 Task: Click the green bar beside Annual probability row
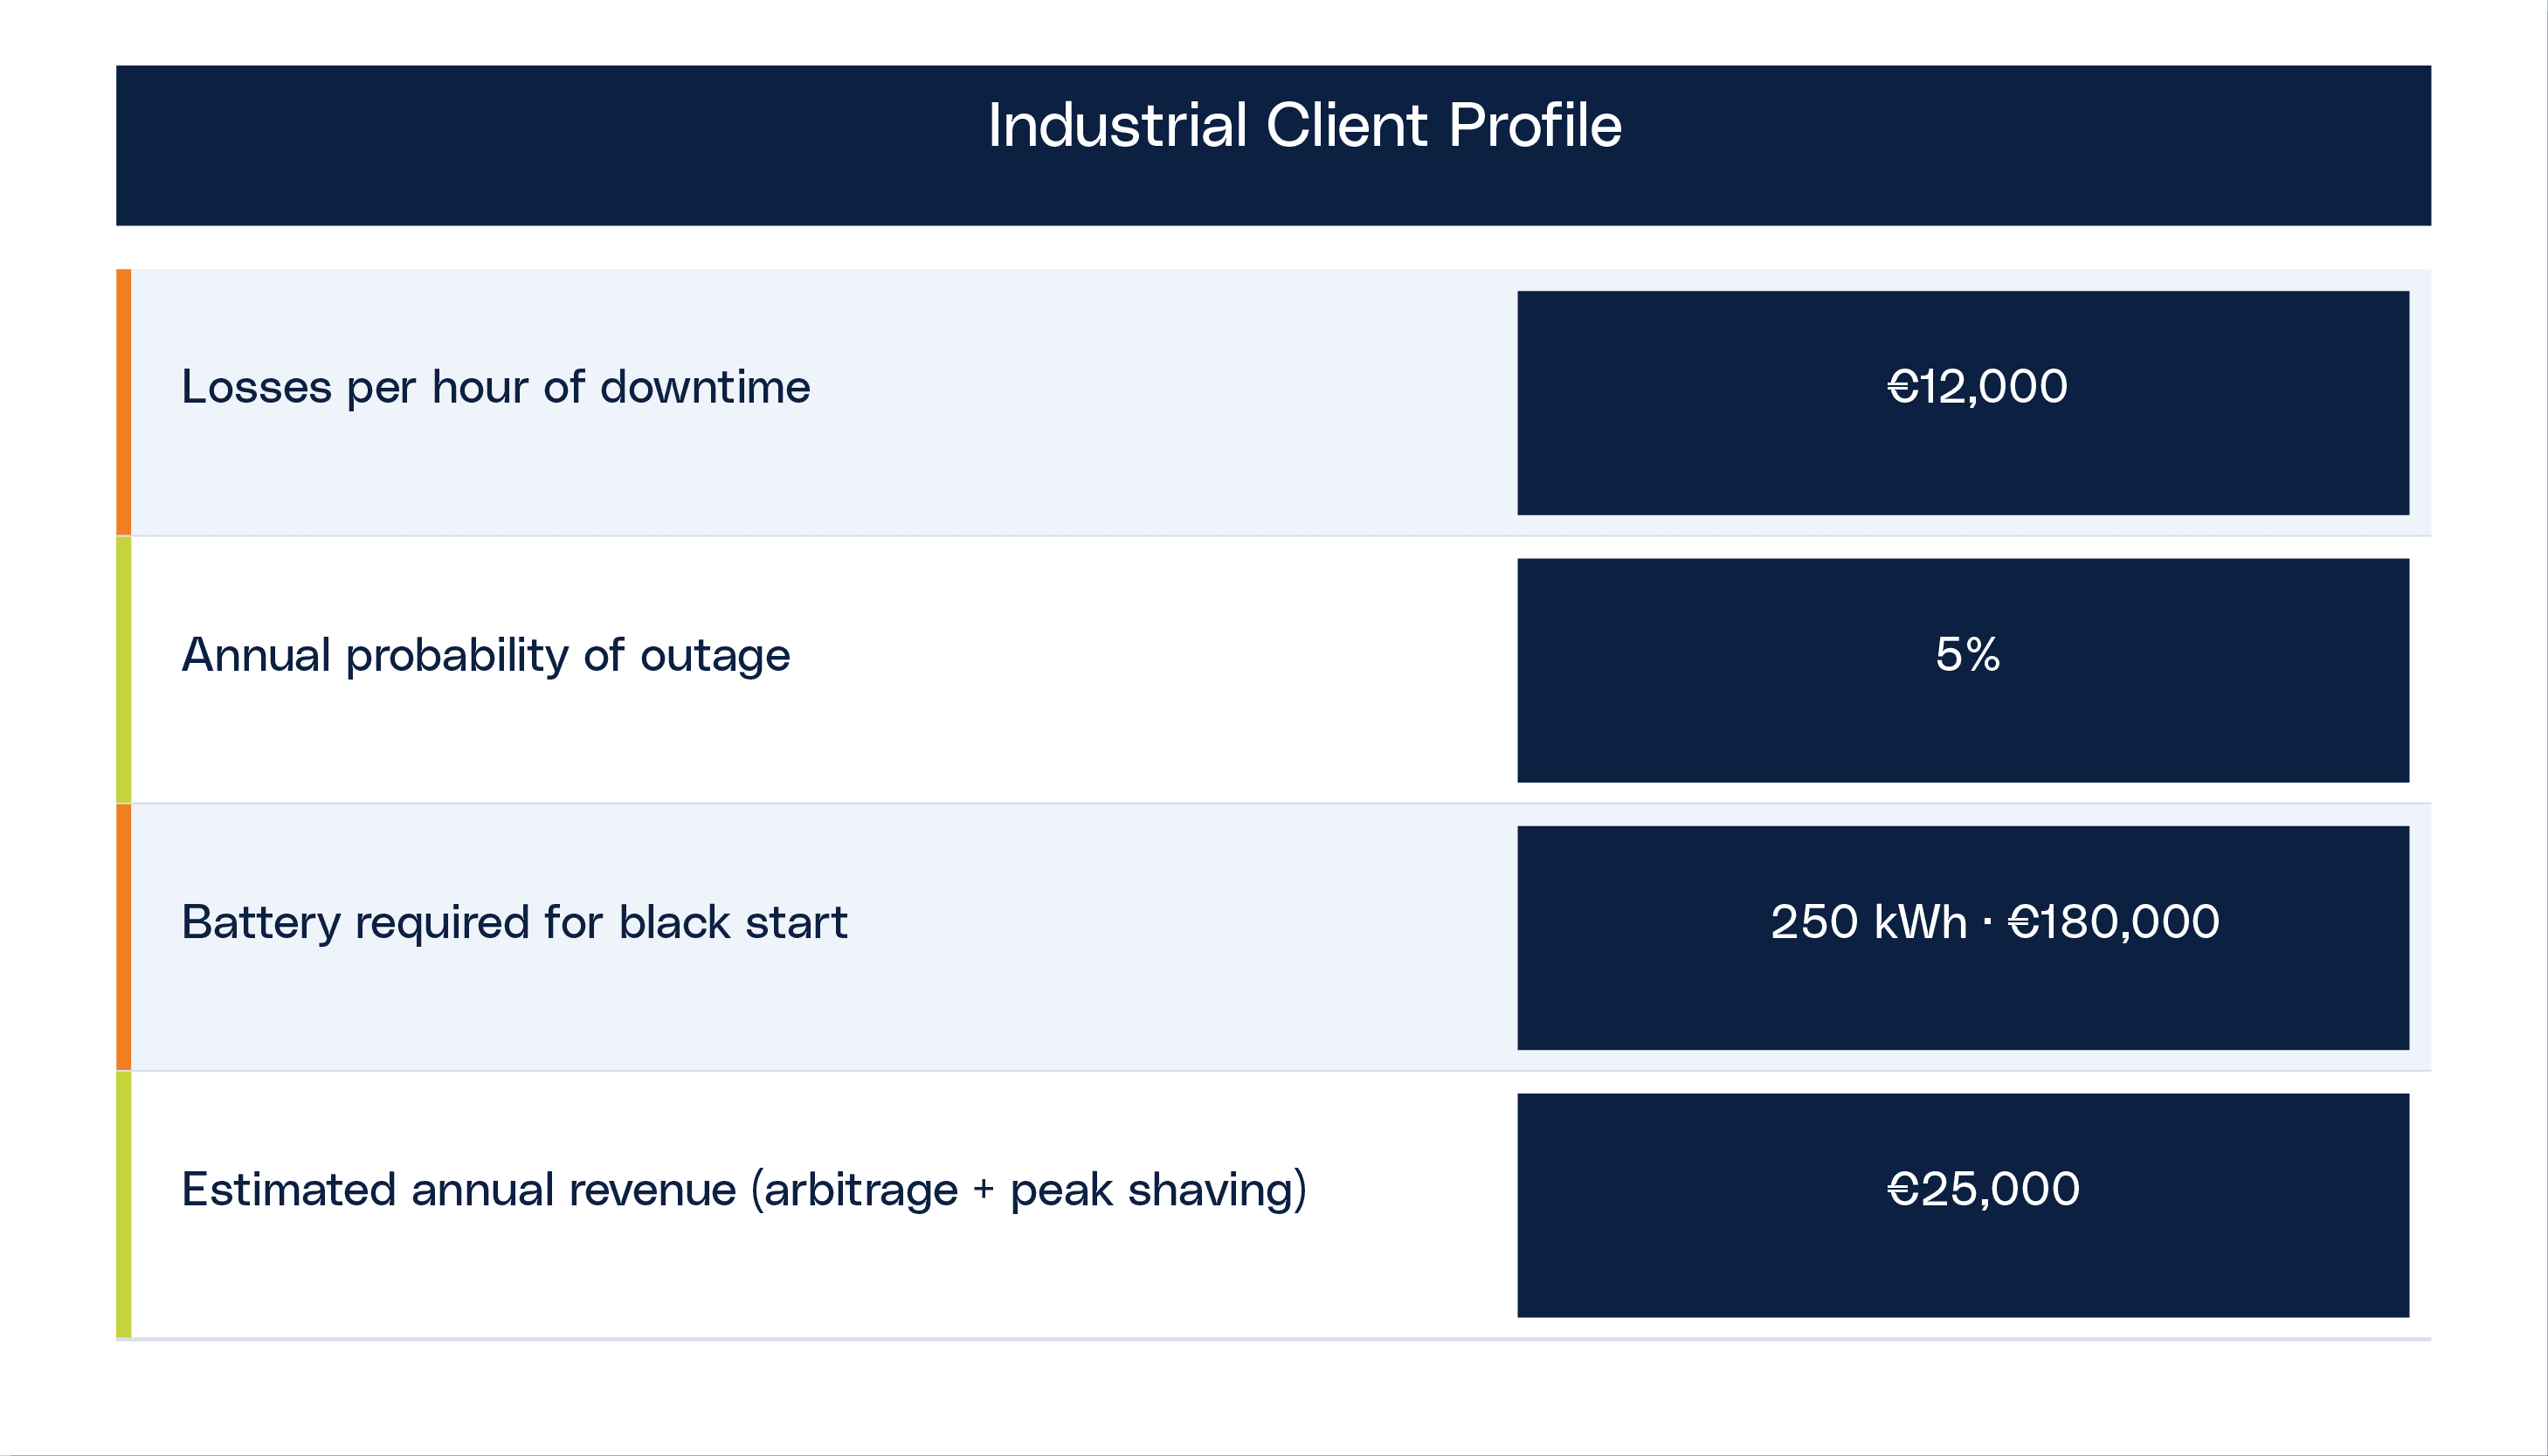124,670
